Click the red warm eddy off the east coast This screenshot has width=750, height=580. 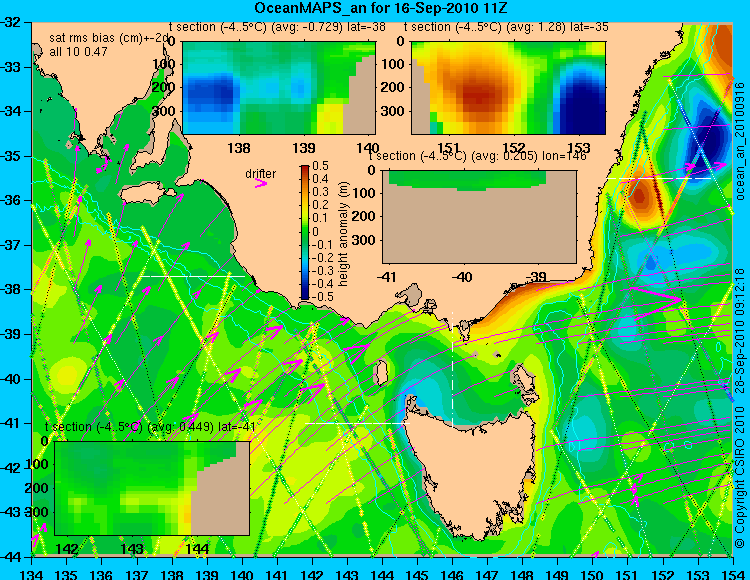point(640,196)
